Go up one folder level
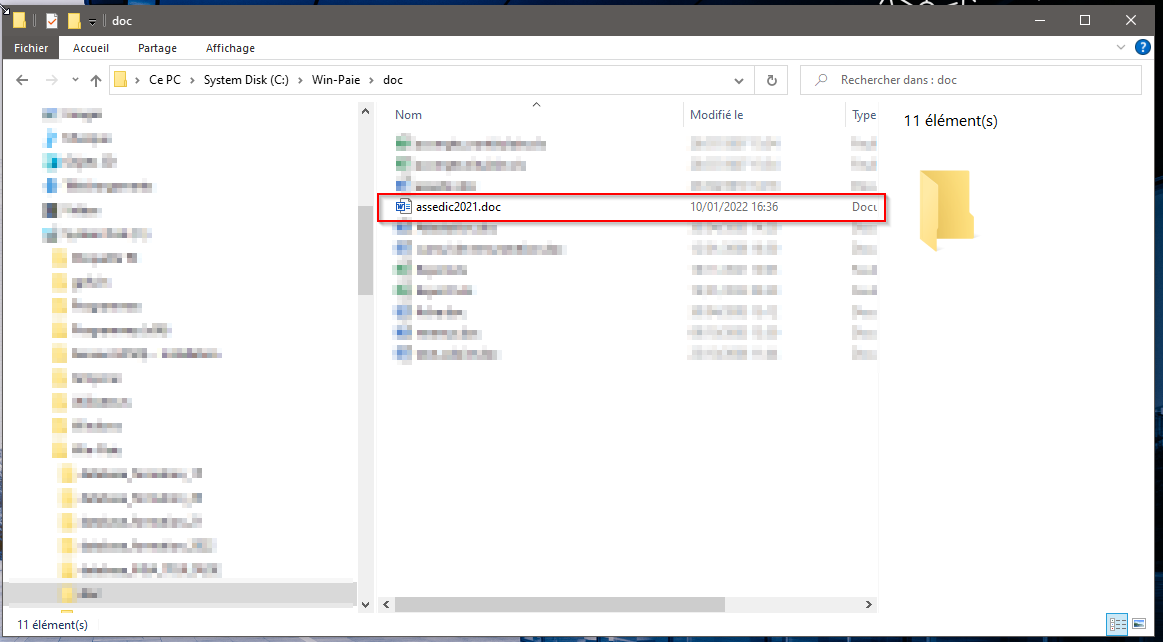 pyautogui.click(x=96, y=80)
